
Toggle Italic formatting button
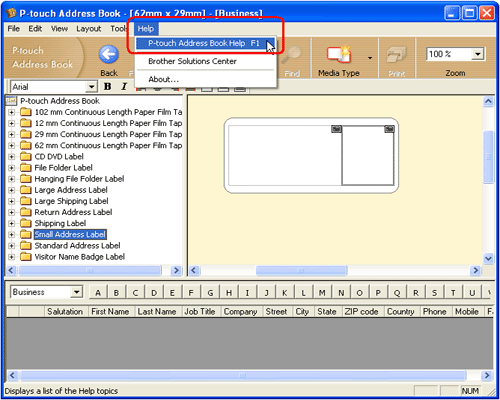[x=124, y=87]
